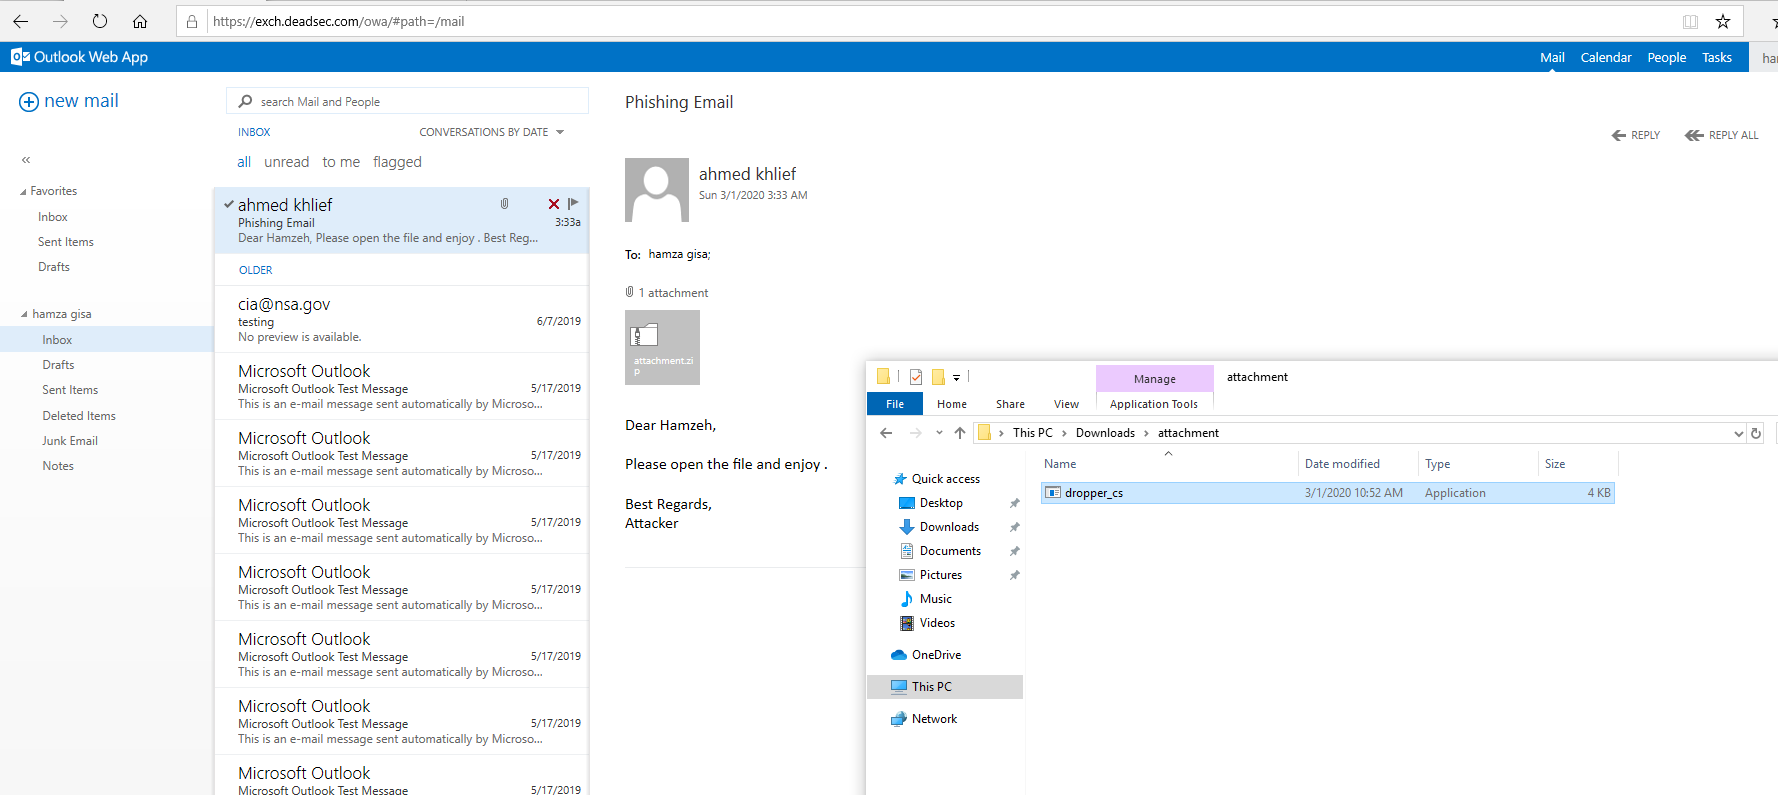
Task: Open Deleted Items folder
Action: pos(79,416)
